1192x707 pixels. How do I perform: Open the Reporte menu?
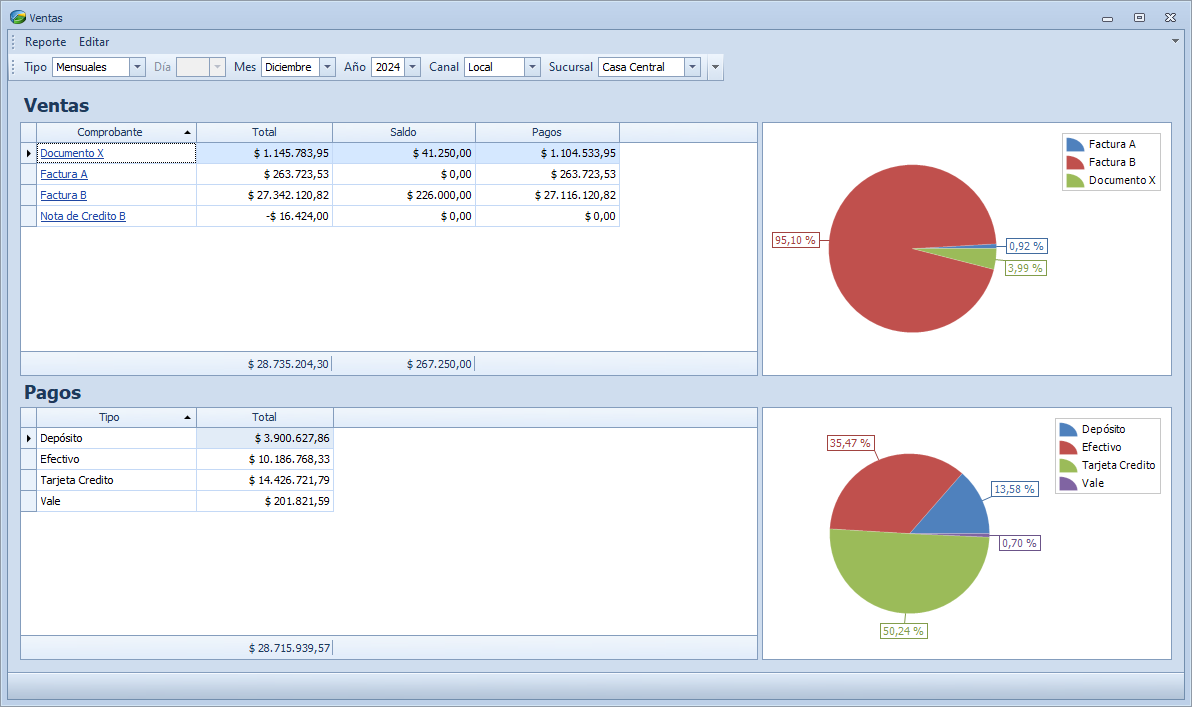coord(46,42)
